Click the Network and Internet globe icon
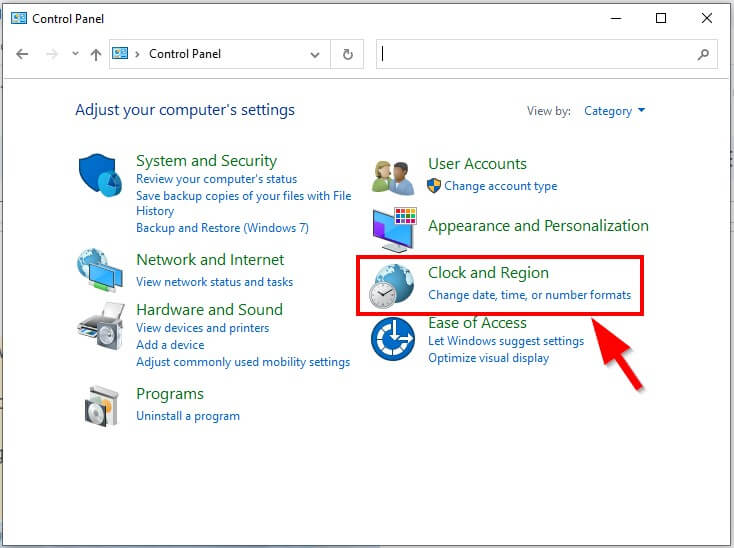This screenshot has width=734, height=548. point(100,270)
